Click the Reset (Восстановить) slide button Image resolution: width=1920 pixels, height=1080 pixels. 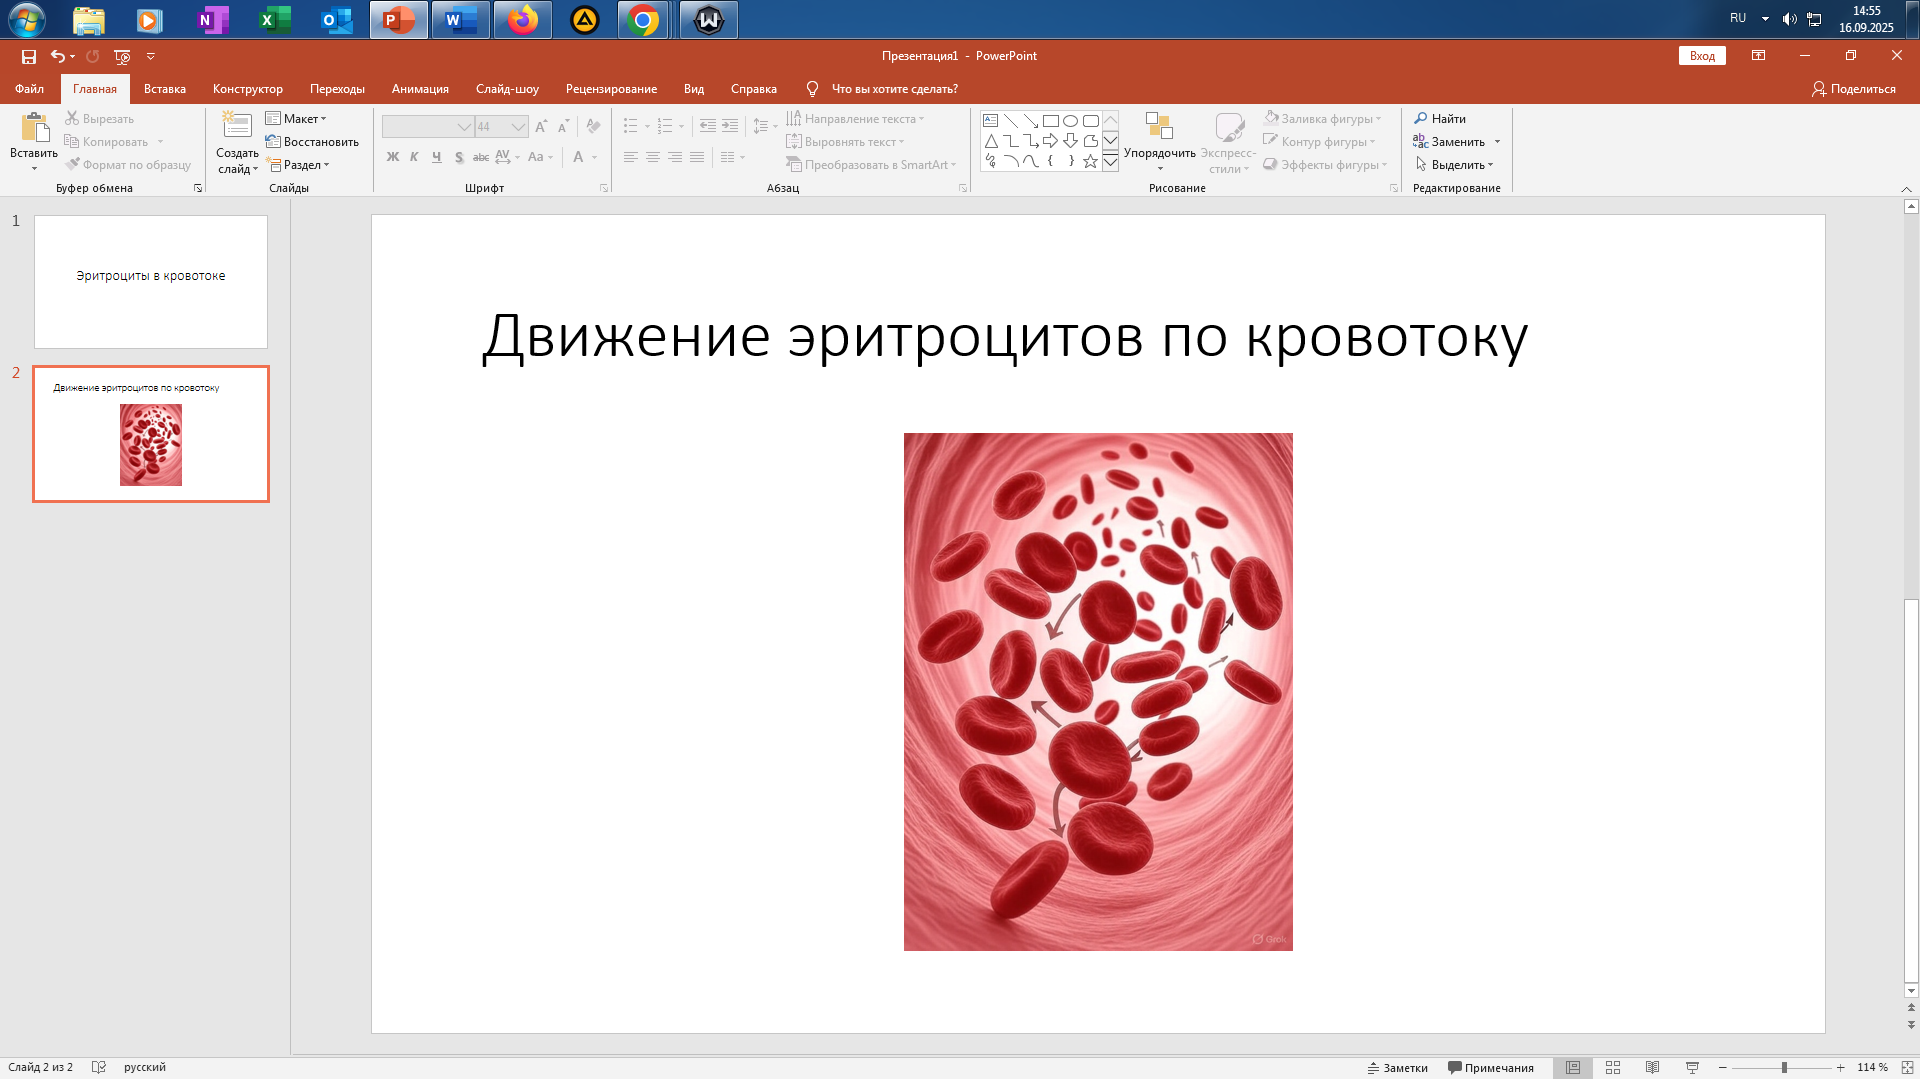(x=312, y=142)
